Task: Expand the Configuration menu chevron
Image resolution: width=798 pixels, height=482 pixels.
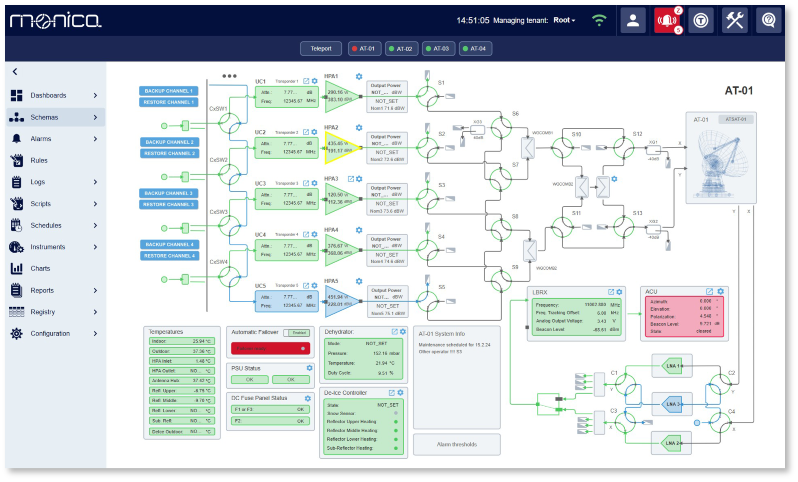Action: pos(95,333)
